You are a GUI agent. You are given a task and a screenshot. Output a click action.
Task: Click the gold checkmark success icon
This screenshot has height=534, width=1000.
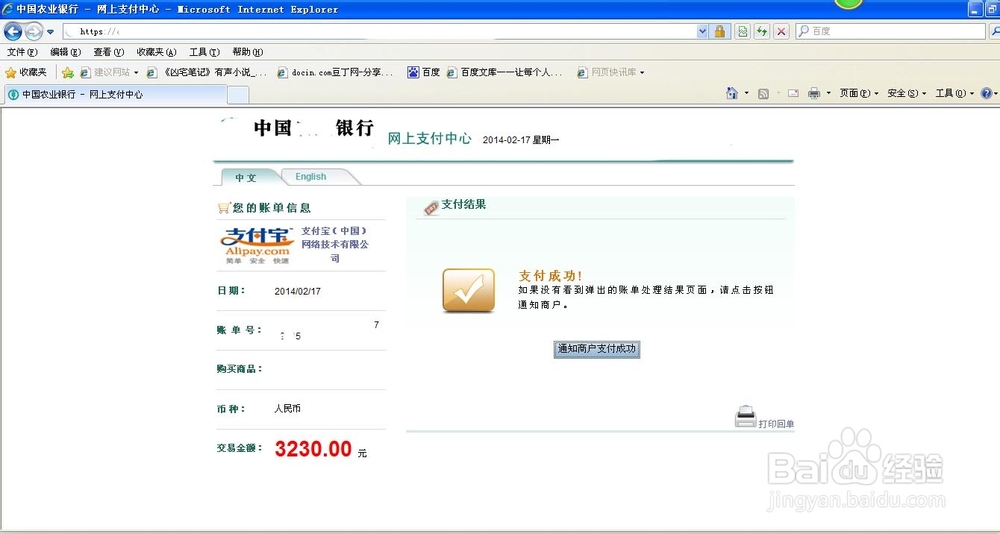pyautogui.click(x=469, y=290)
